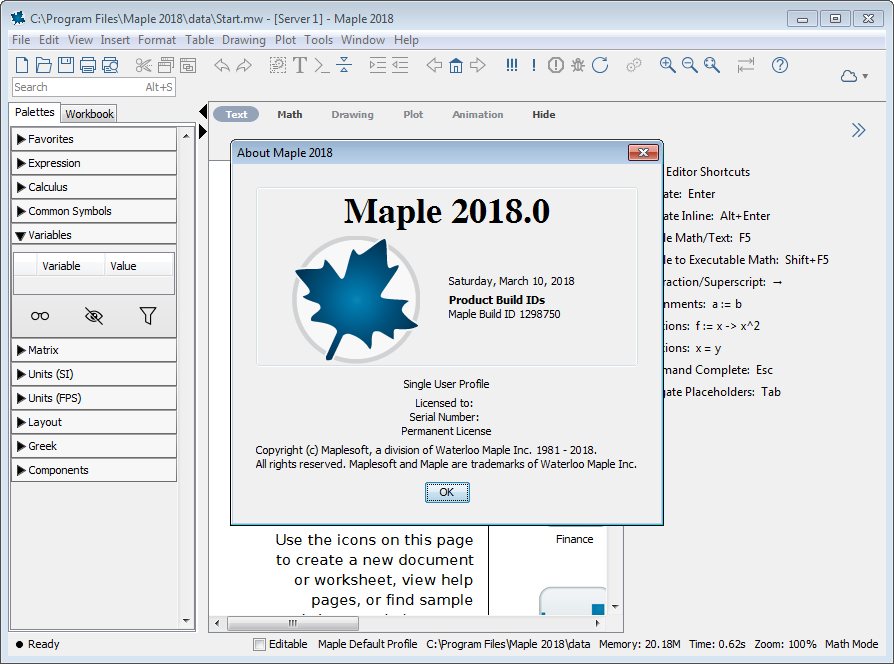
Task: Expand the context panel with the double chevron
Action: click(x=858, y=131)
